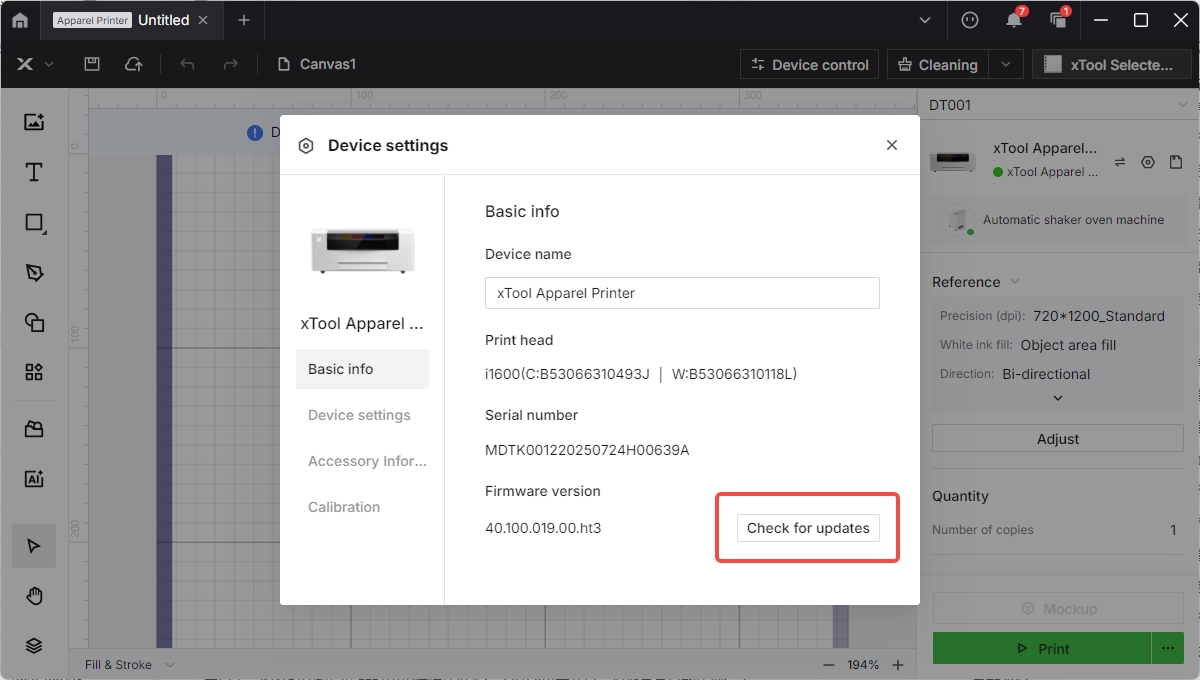Open the feedback smiley icon

(969, 20)
